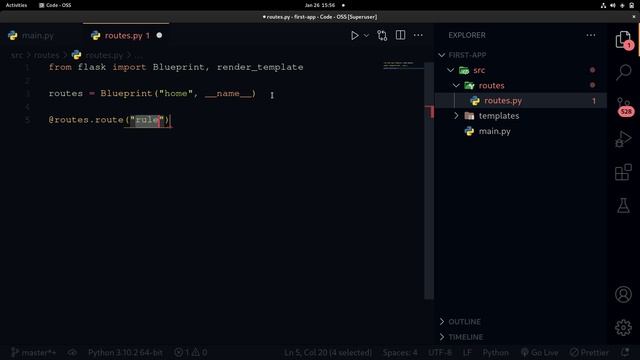Click the master branch in status bar
640x360 pixels.
click(x=34, y=352)
